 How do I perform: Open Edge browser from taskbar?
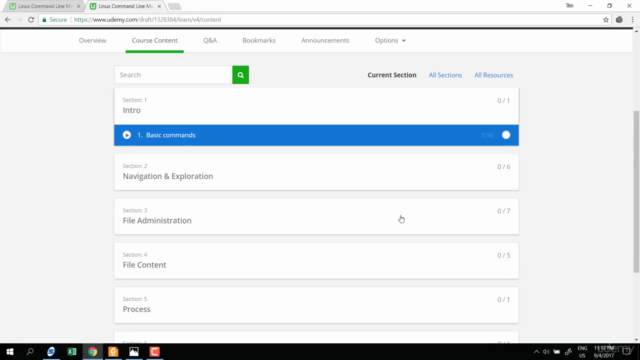(x=51, y=351)
